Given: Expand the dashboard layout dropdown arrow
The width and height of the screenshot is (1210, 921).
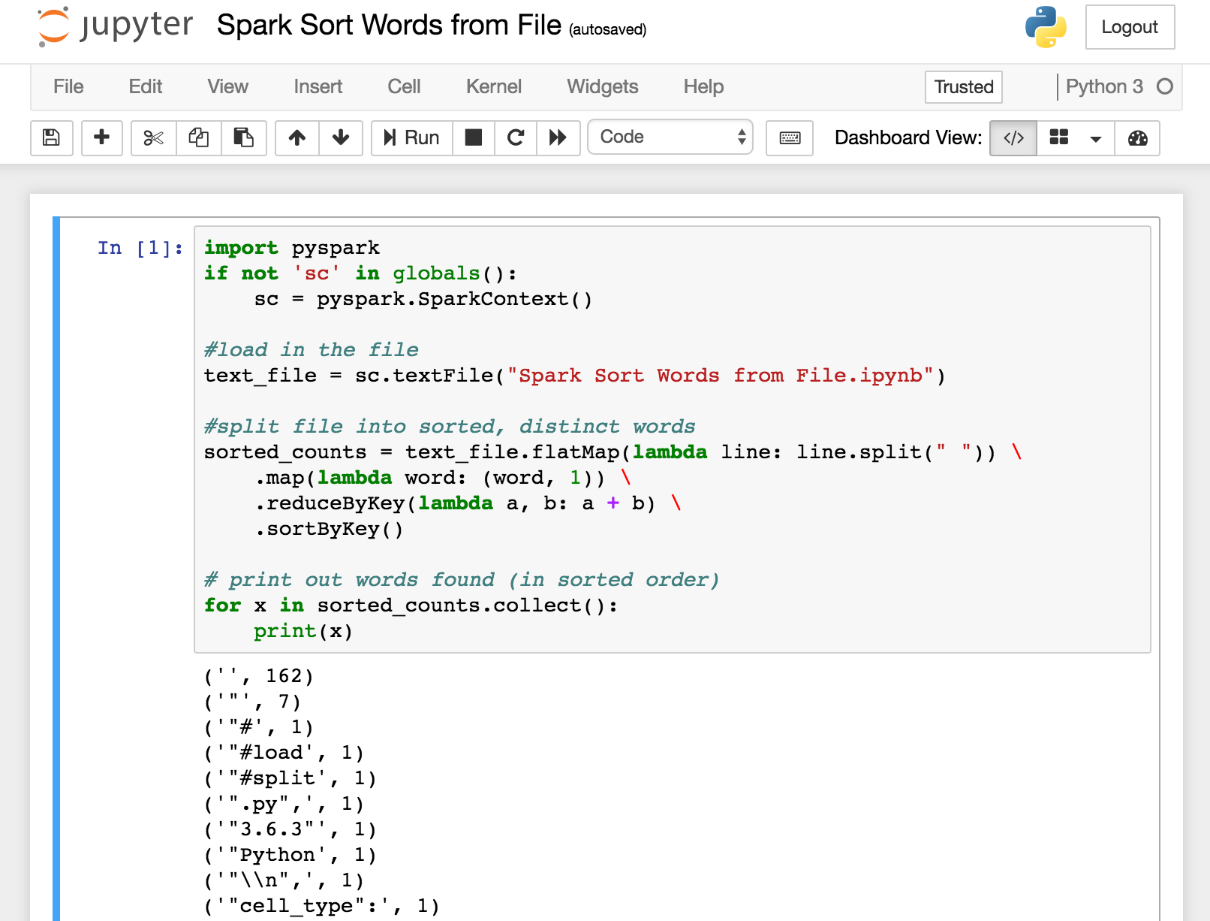Looking at the screenshot, I should coord(1095,138).
